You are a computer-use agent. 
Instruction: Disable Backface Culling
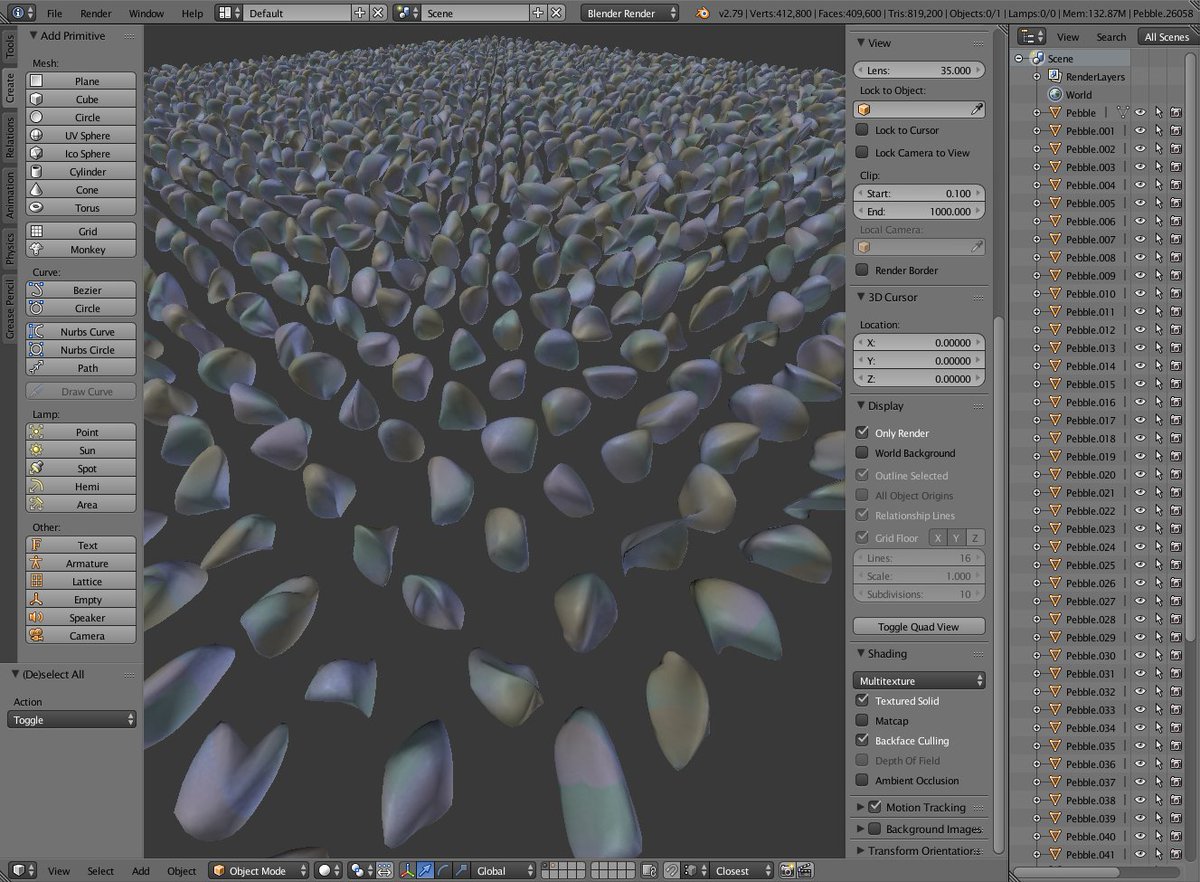coord(863,741)
